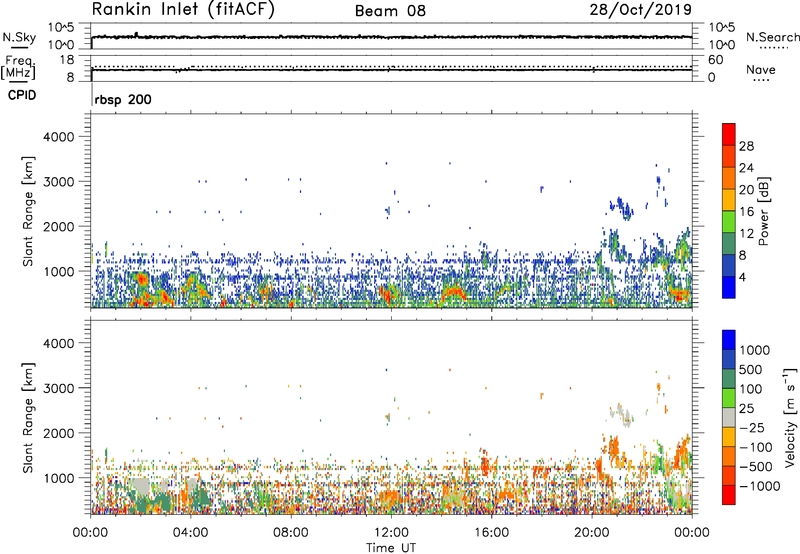Click the solid line sample under "N.Sky"
800x554 pixels.
click(x=19, y=47)
